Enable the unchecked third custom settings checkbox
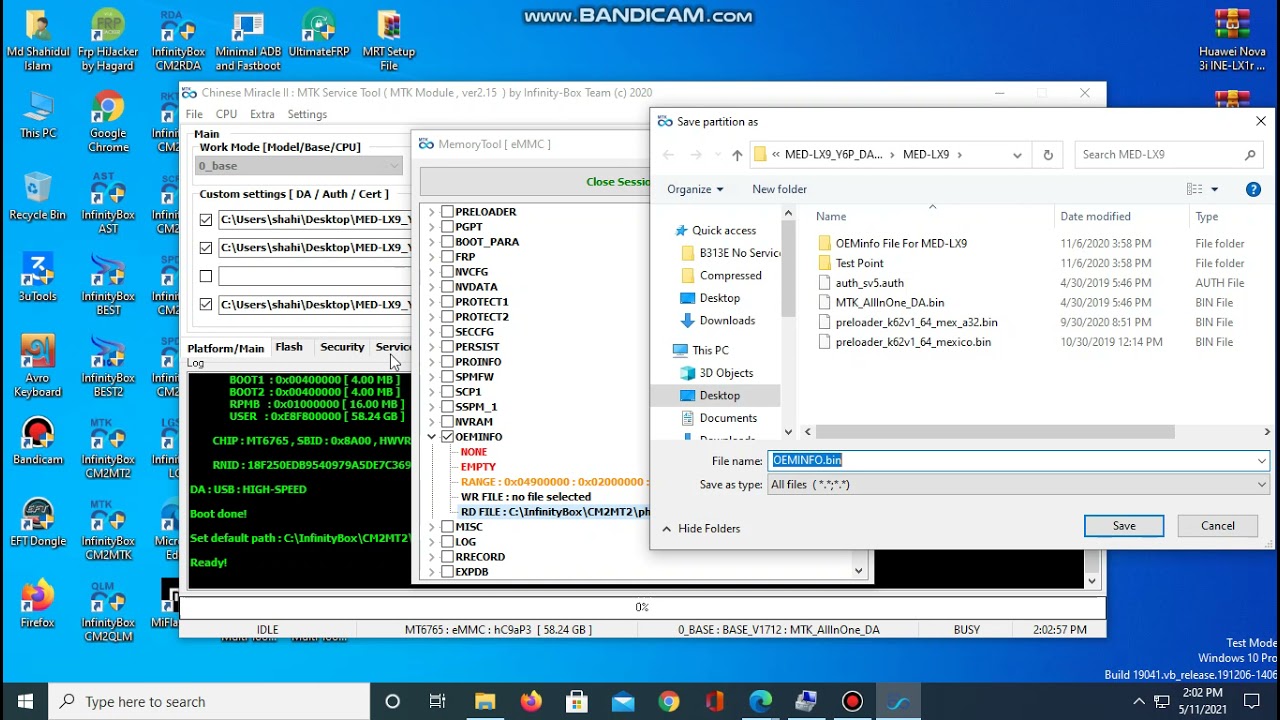Viewport: 1280px width, 720px height. (206, 276)
